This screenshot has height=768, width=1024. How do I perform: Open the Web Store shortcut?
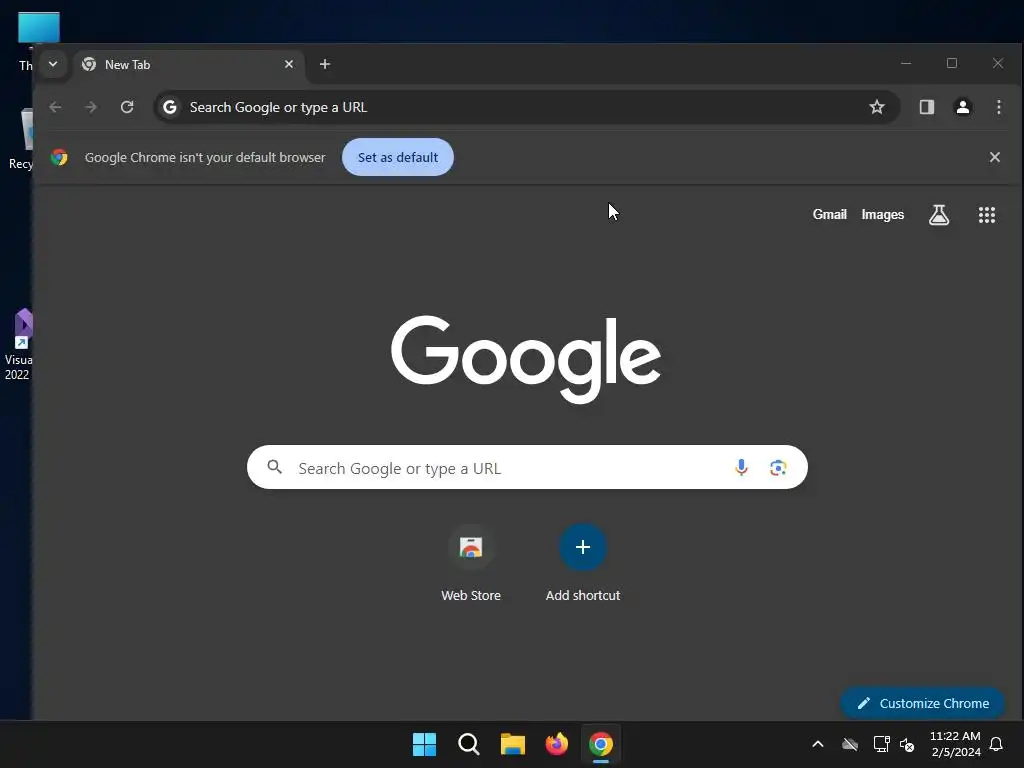(471, 563)
